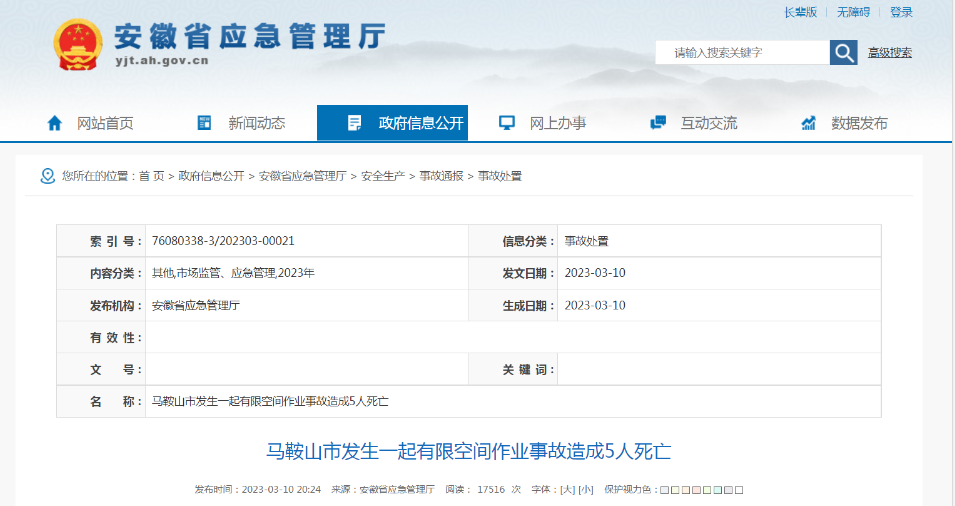The height and width of the screenshot is (506, 955).
Task: Click the document icon beside 政府信息公开
Action: pos(354,123)
